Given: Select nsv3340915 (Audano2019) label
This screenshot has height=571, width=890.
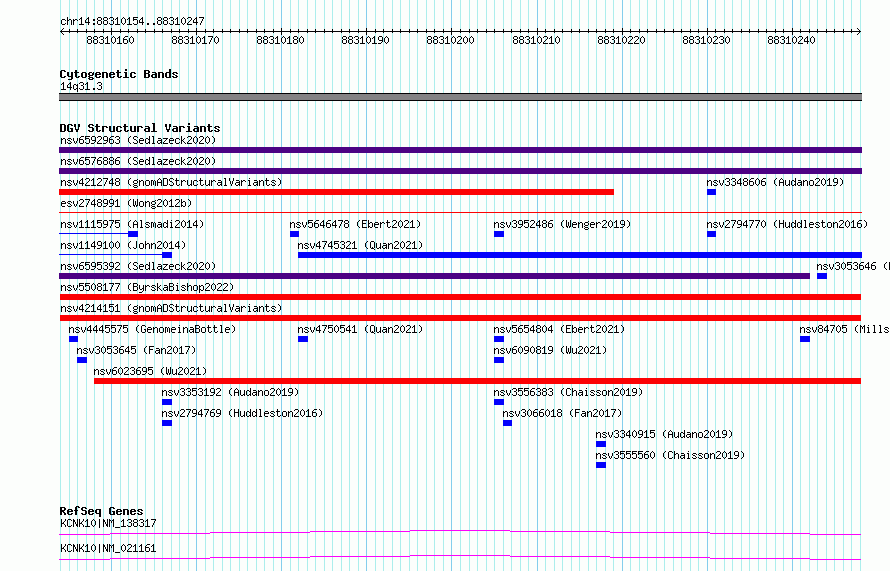Looking at the screenshot, I should tap(664, 434).
